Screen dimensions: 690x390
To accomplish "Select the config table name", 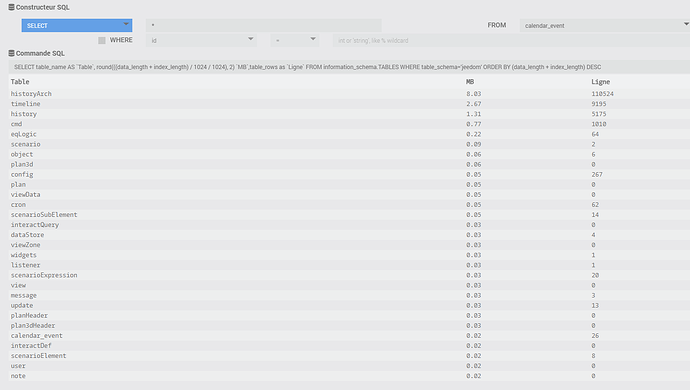I will pos(22,175).
